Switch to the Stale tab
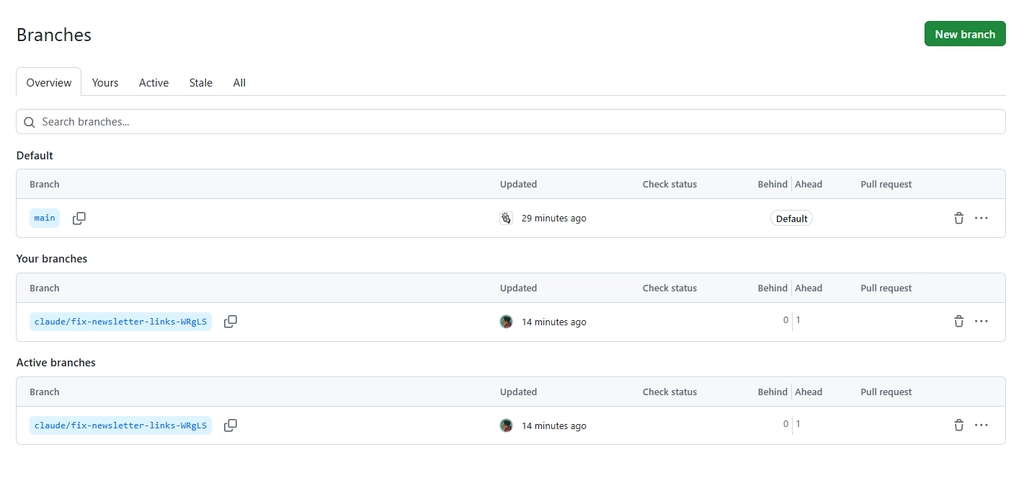Screen dimensions: 1024x481 [x=200, y=82]
